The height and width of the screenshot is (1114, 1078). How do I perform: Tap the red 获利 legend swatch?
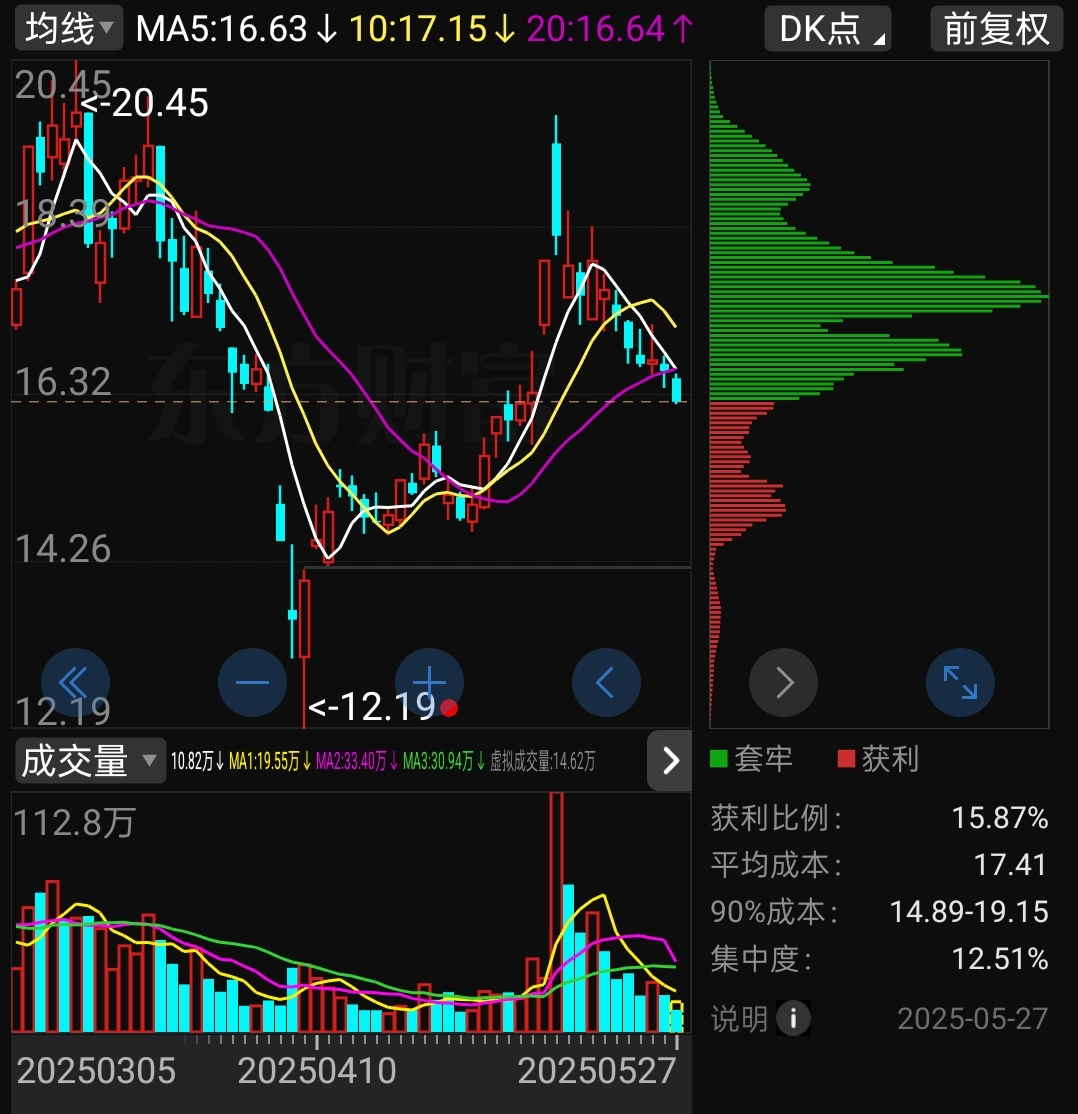coord(846,759)
